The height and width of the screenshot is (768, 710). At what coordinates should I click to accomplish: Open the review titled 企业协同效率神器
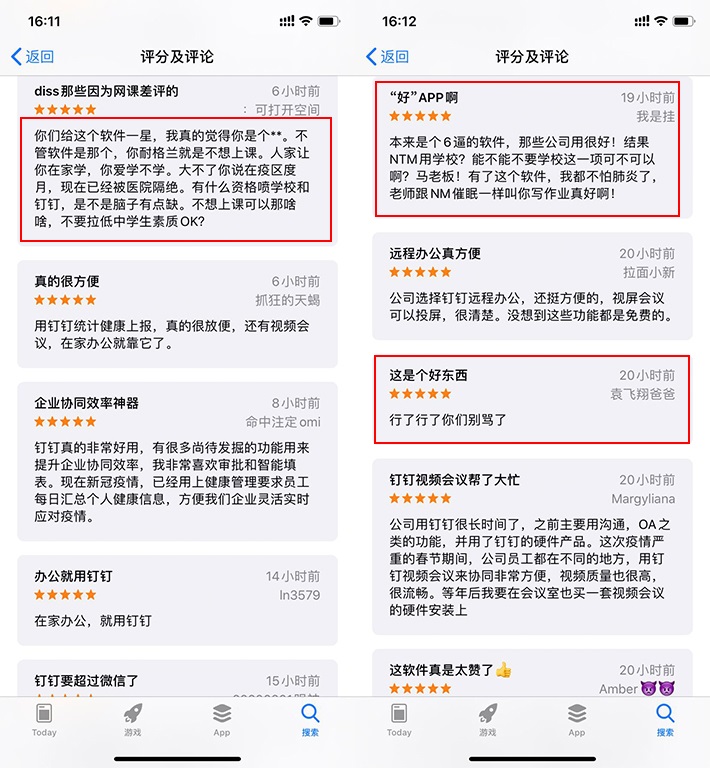[177, 461]
